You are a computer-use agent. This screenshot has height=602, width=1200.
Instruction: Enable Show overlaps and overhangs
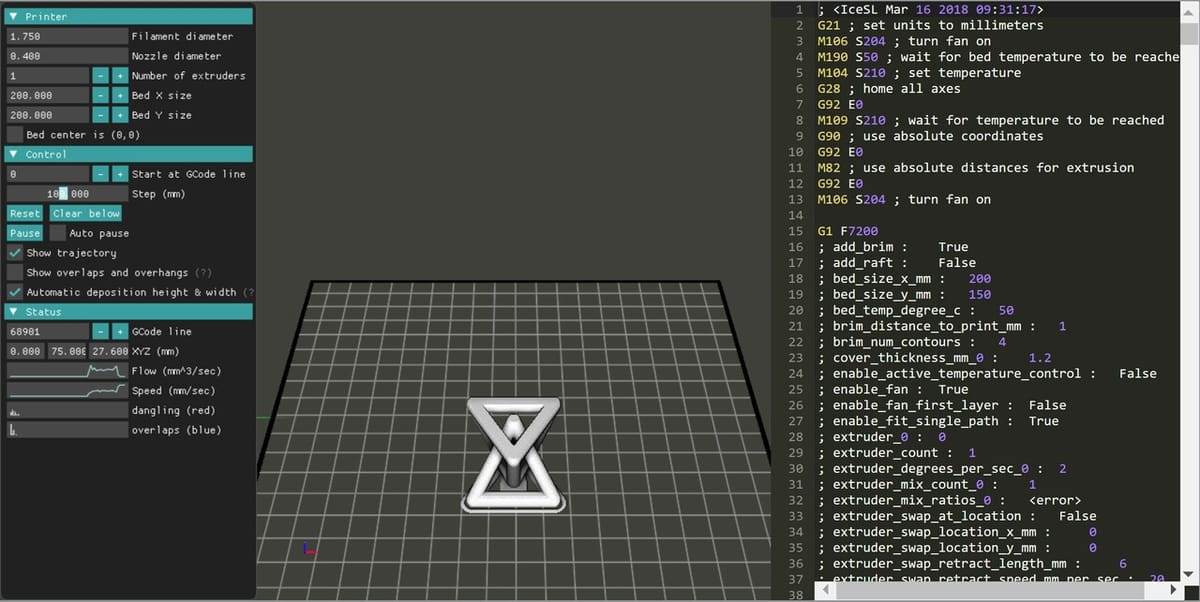coord(15,272)
